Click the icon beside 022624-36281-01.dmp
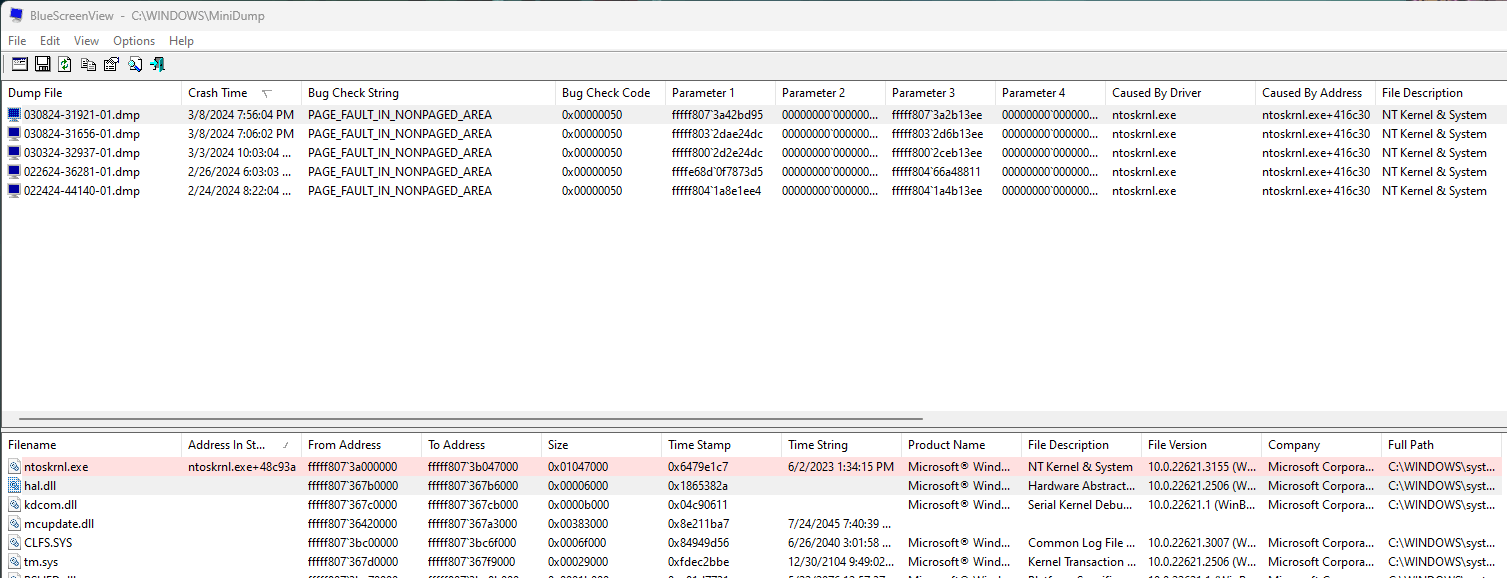The height and width of the screenshot is (578, 1507). 14,172
